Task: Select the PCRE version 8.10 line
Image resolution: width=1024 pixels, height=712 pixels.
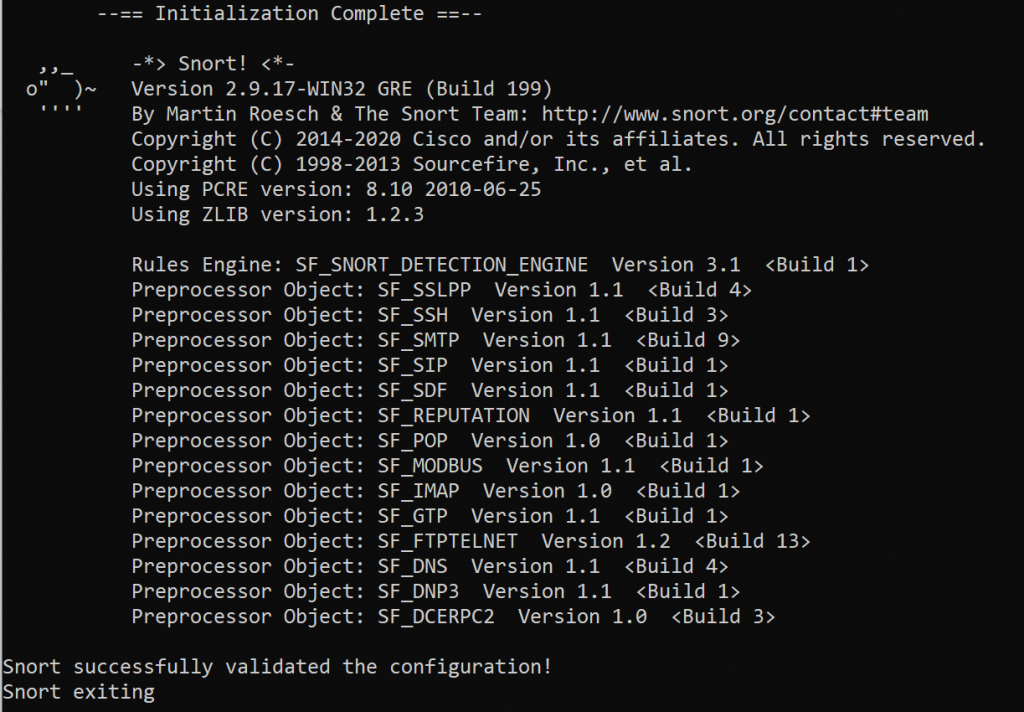Action: tap(336, 189)
